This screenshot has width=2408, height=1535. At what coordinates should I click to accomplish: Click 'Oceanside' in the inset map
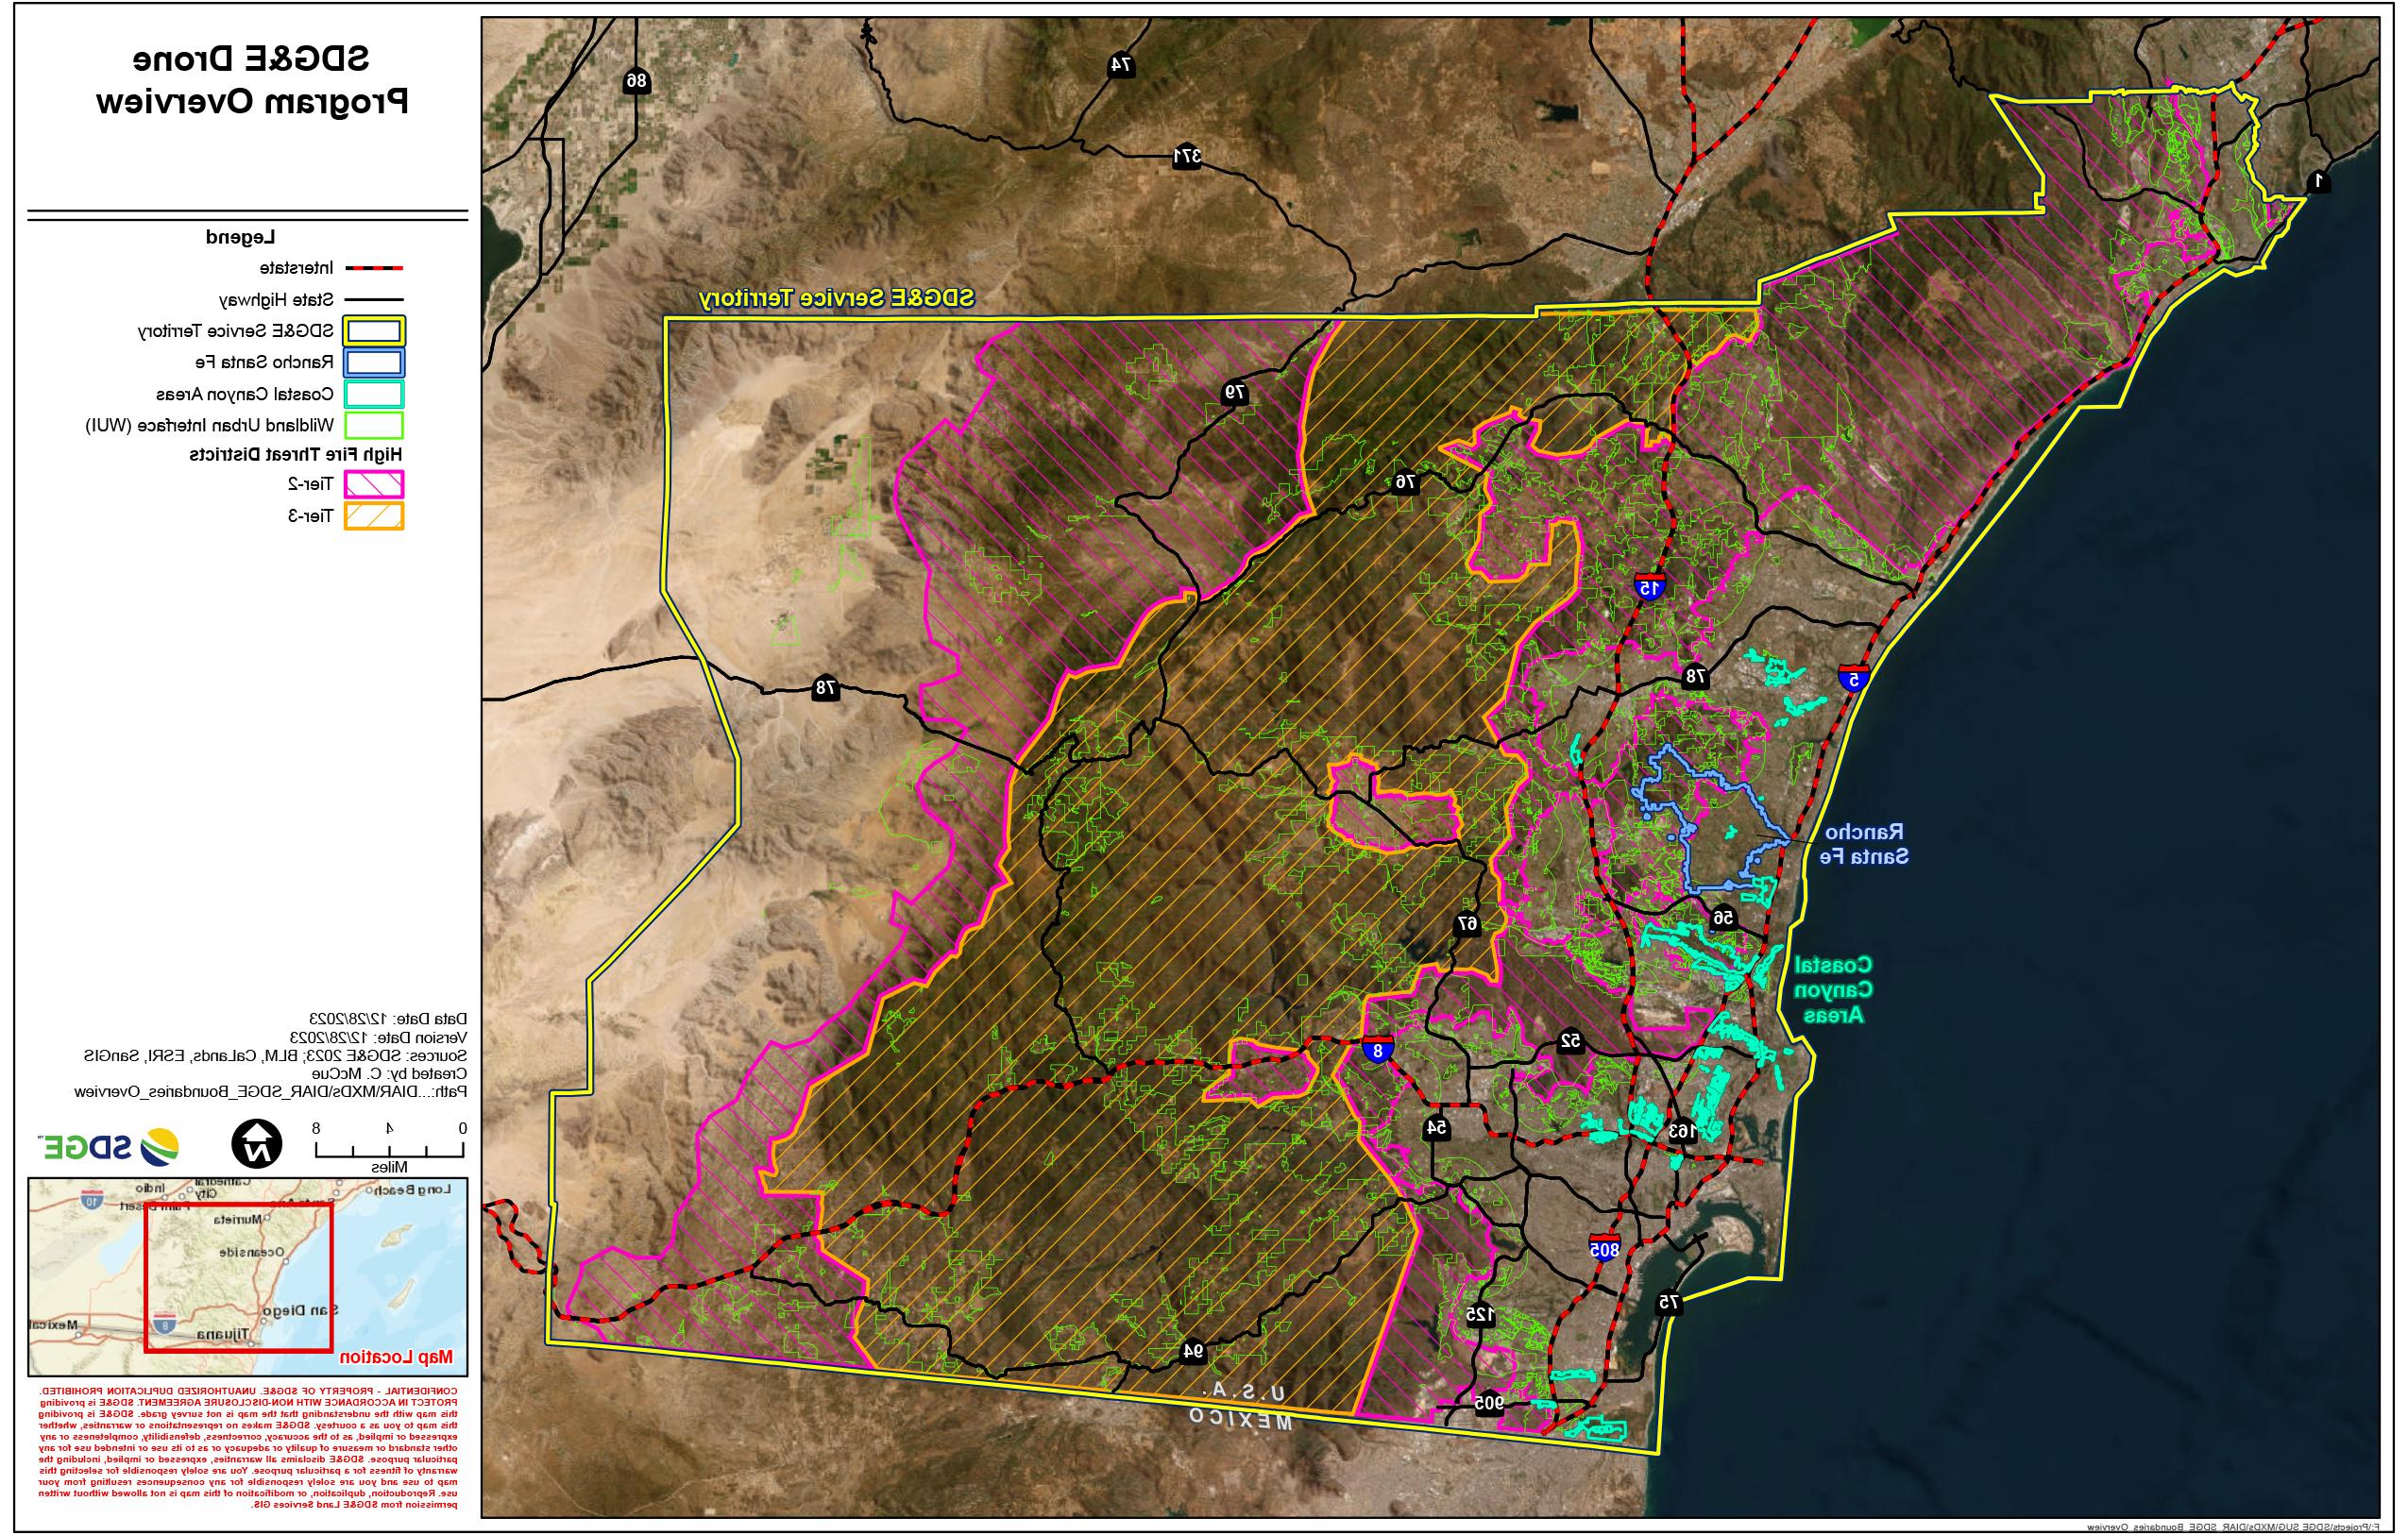click(x=252, y=1252)
